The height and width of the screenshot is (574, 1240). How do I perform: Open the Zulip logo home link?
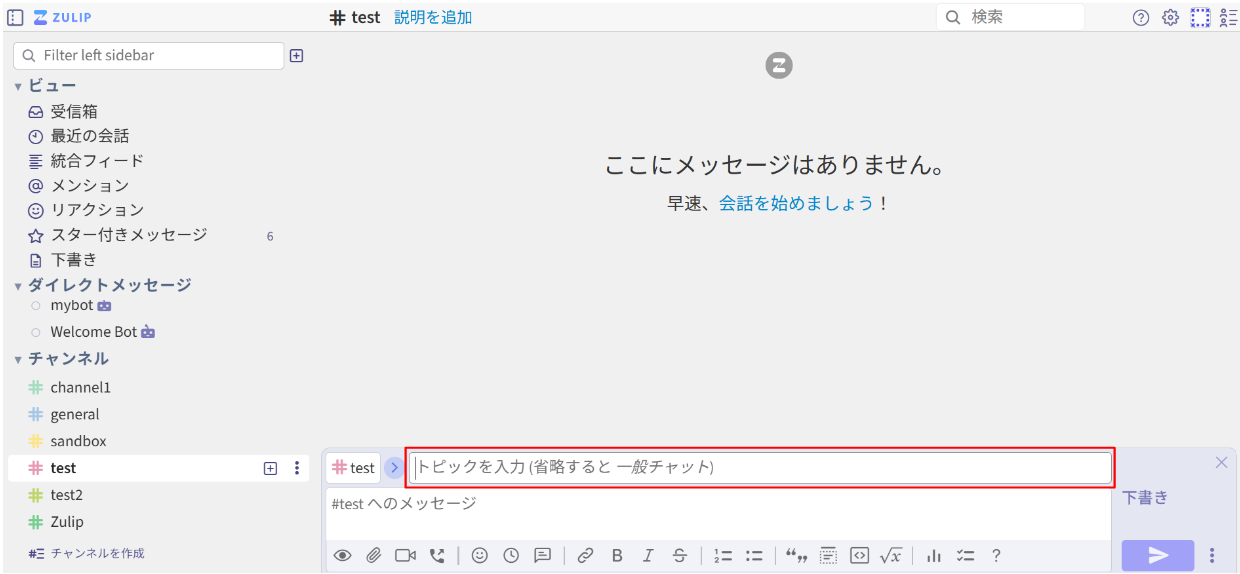62,17
